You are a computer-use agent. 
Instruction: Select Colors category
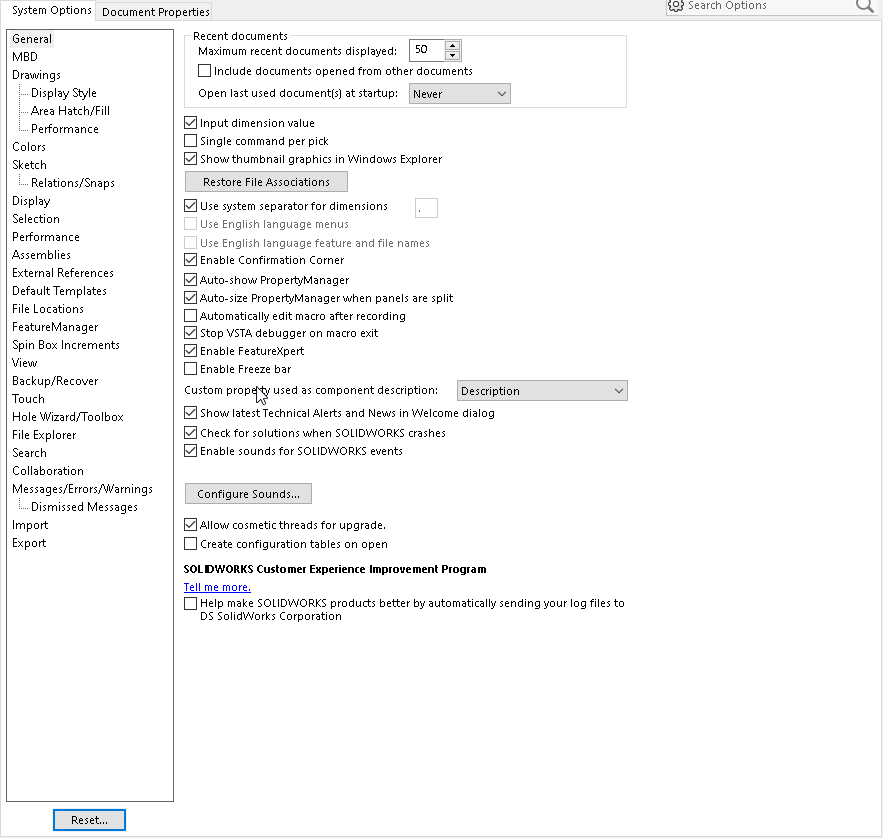click(29, 147)
